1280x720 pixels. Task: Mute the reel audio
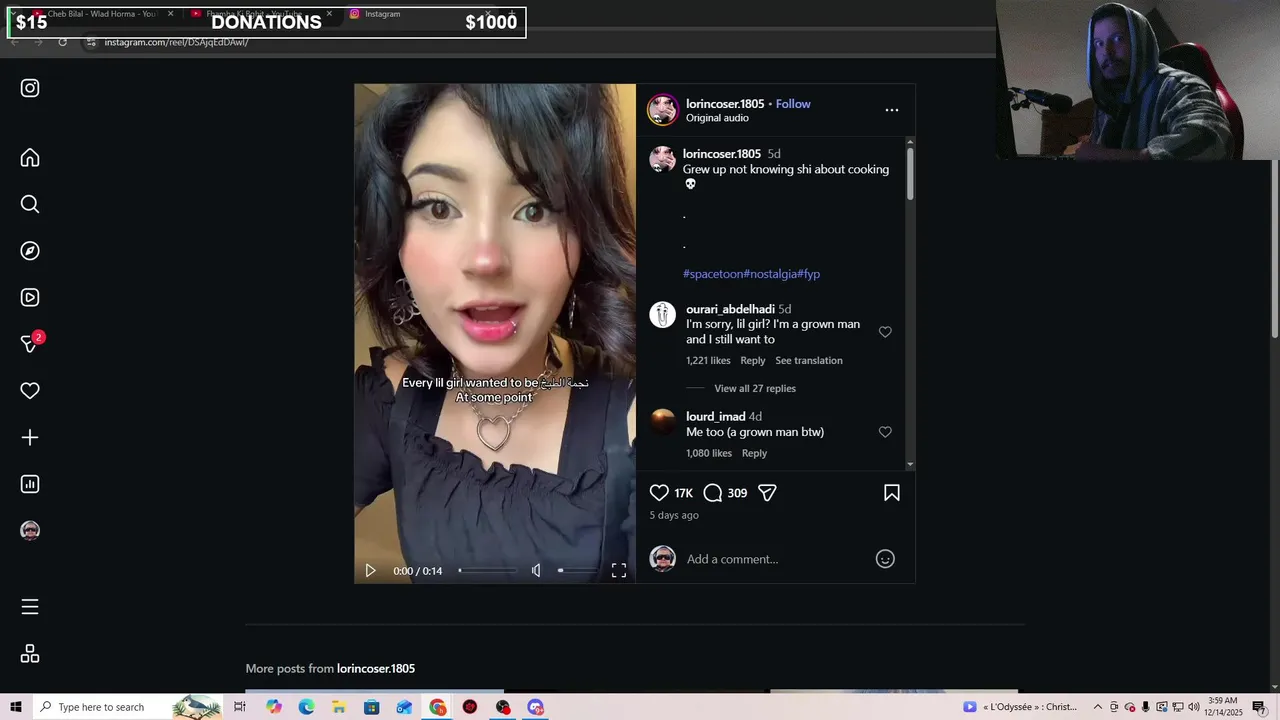536,570
